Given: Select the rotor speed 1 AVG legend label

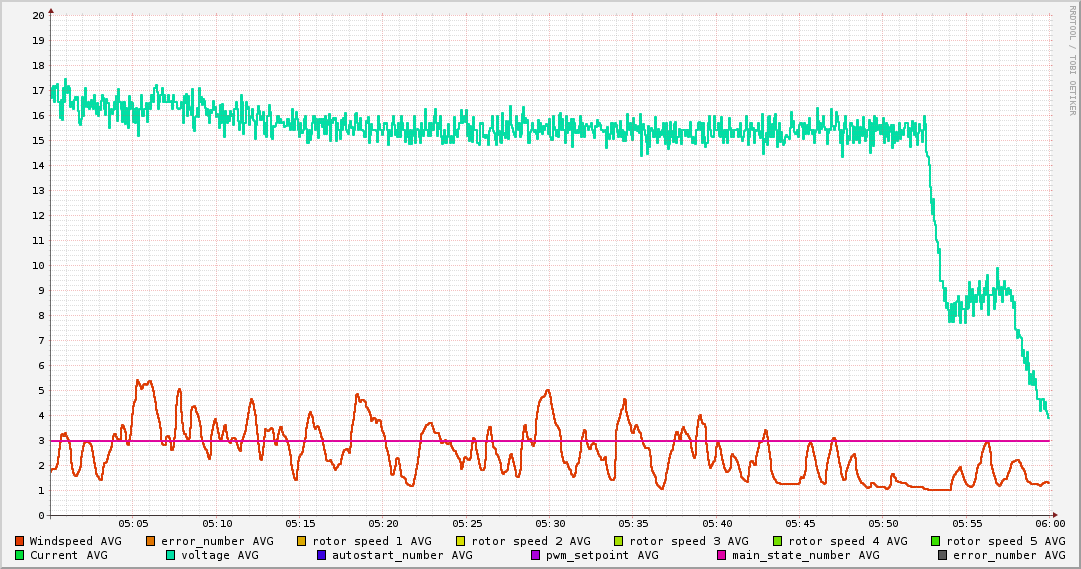Looking at the screenshot, I should click(371, 541).
